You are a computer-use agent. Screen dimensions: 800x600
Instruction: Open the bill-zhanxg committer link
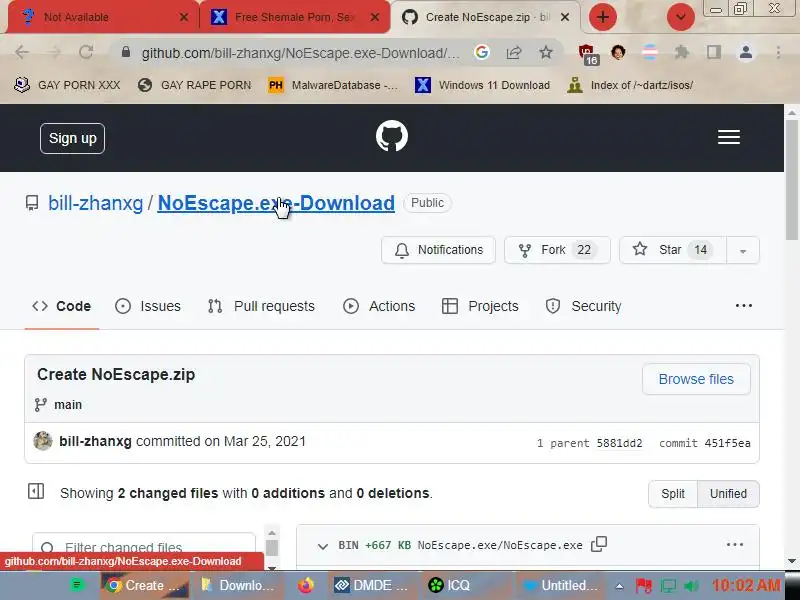(95, 441)
